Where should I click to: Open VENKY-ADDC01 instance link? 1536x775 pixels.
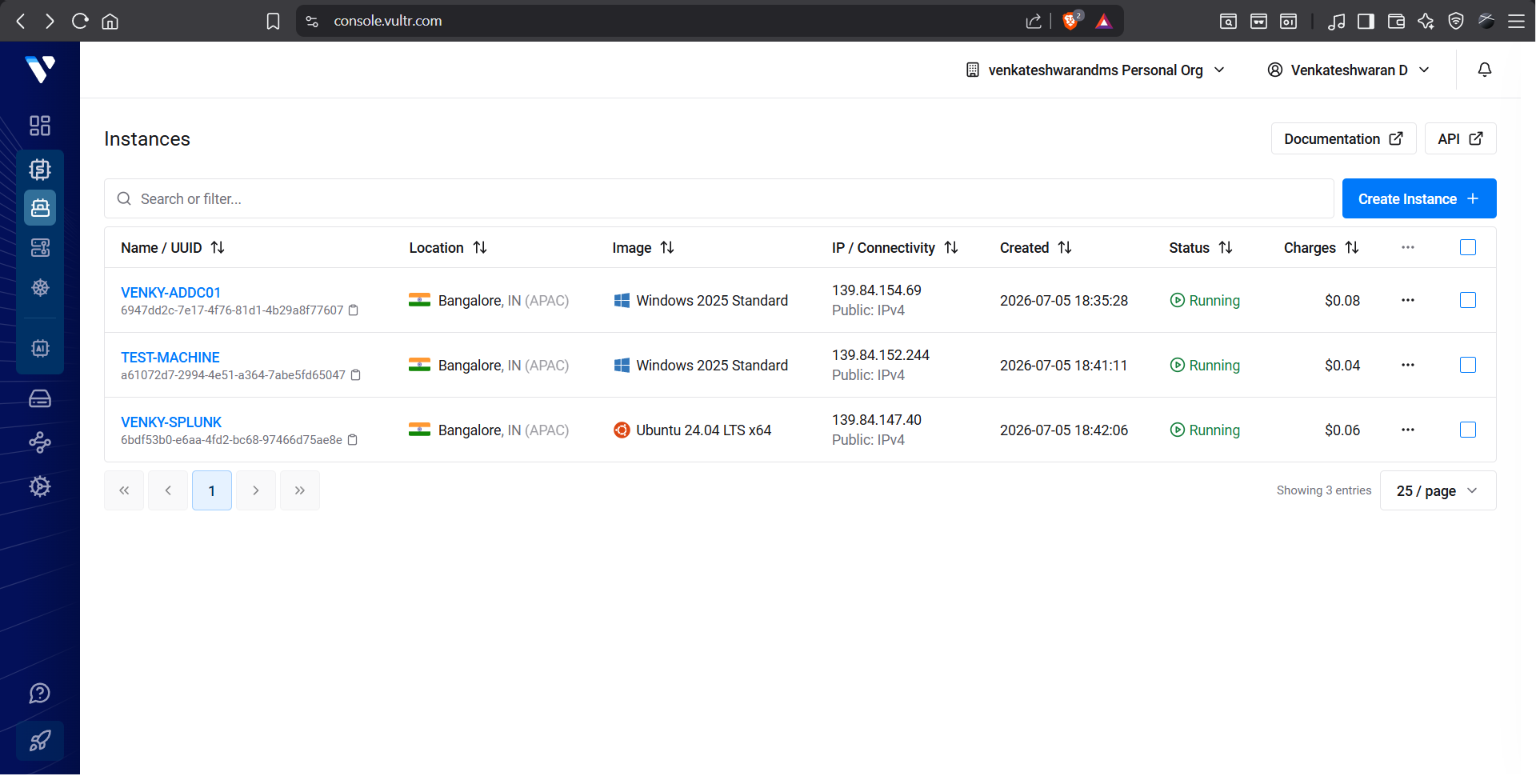point(171,292)
